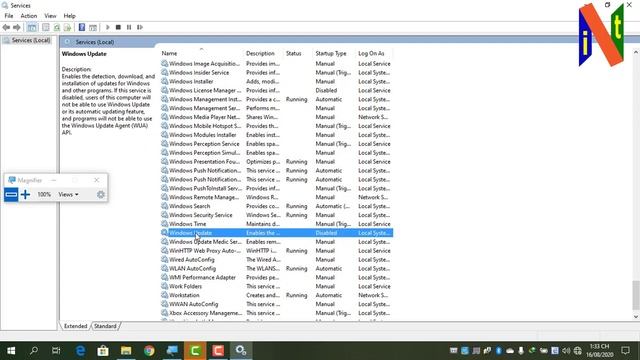
Task: Open the Help menu
Action: [69, 16]
